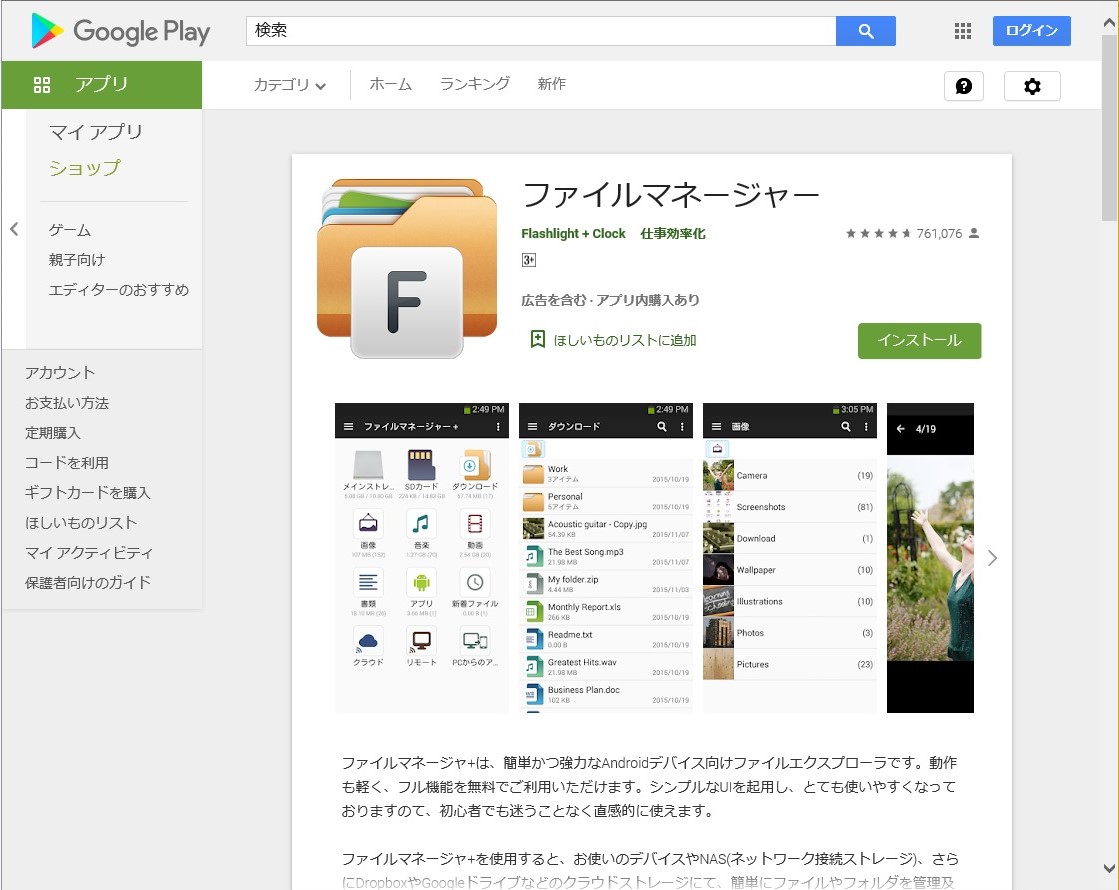Click the アプリ grid icon in green header
This screenshot has width=1119, height=890.
pyautogui.click(x=42, y=85)
